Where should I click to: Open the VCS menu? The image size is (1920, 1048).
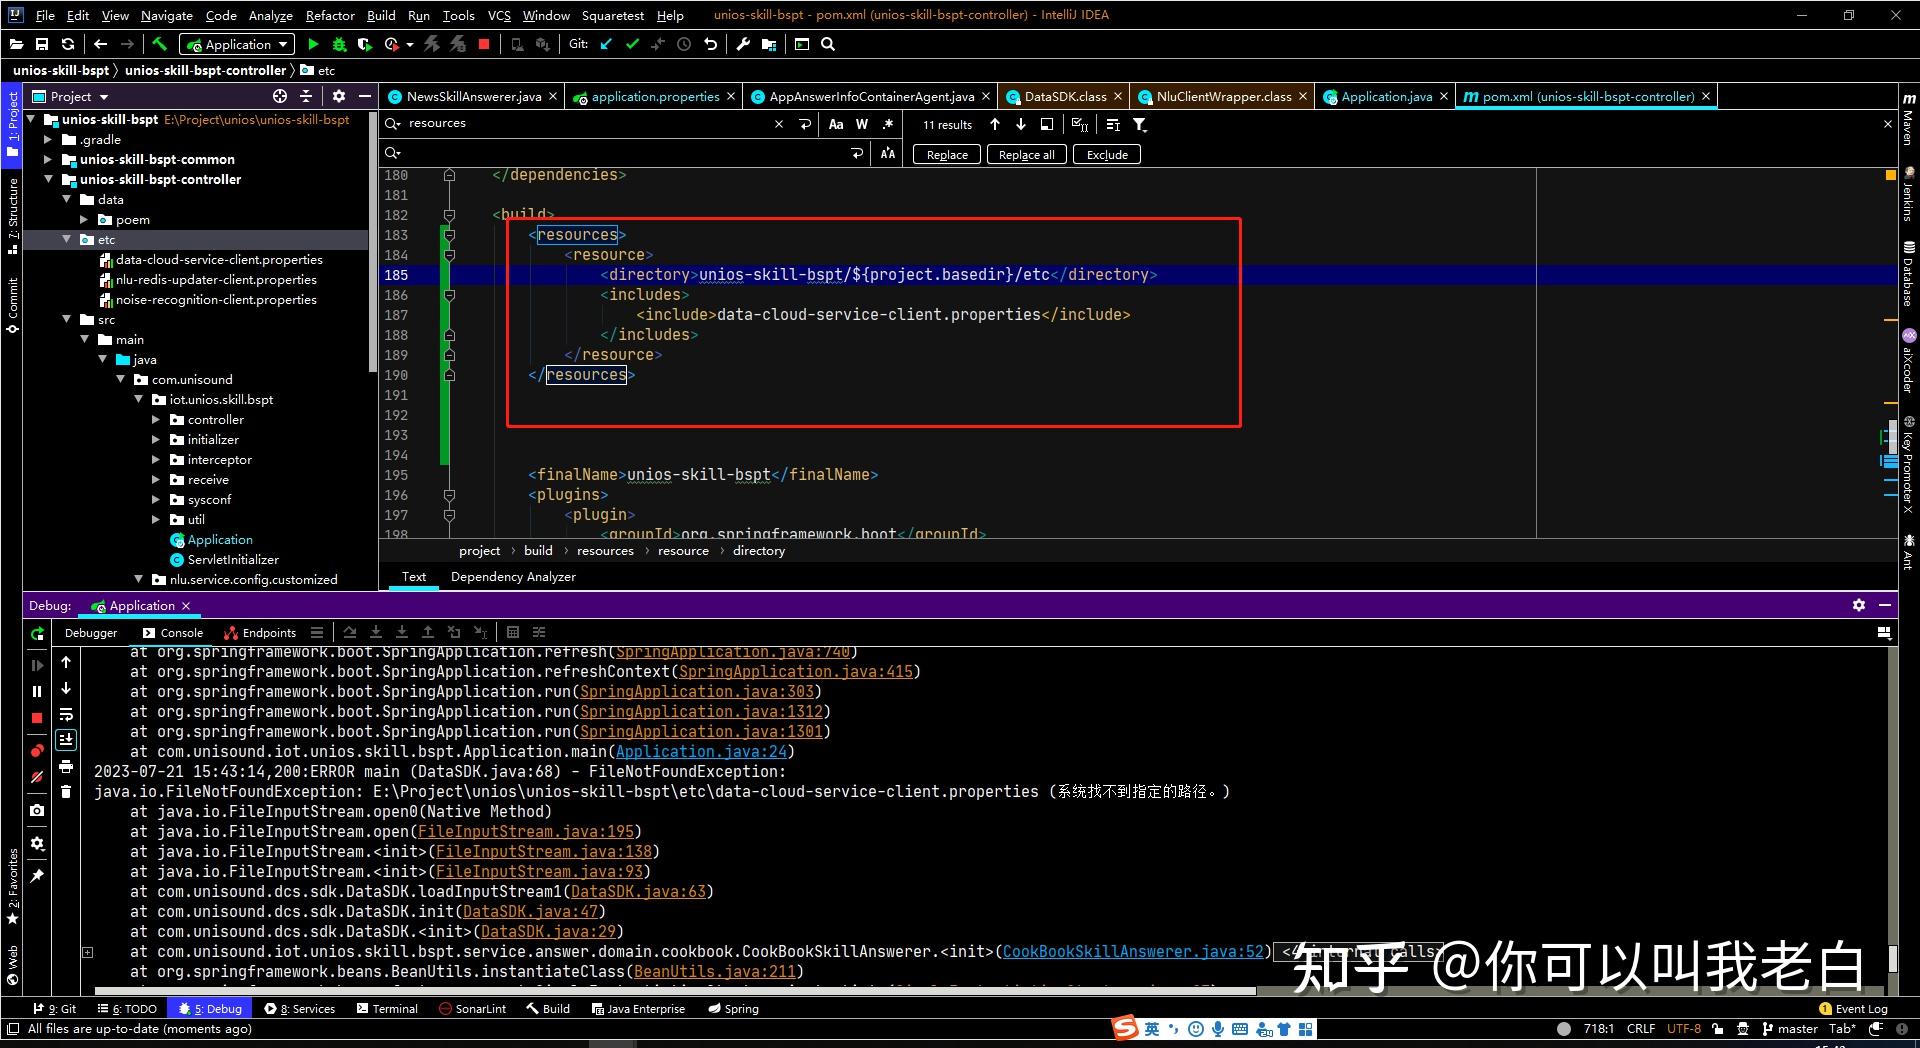pyautogui.click(x=499, y=15)
